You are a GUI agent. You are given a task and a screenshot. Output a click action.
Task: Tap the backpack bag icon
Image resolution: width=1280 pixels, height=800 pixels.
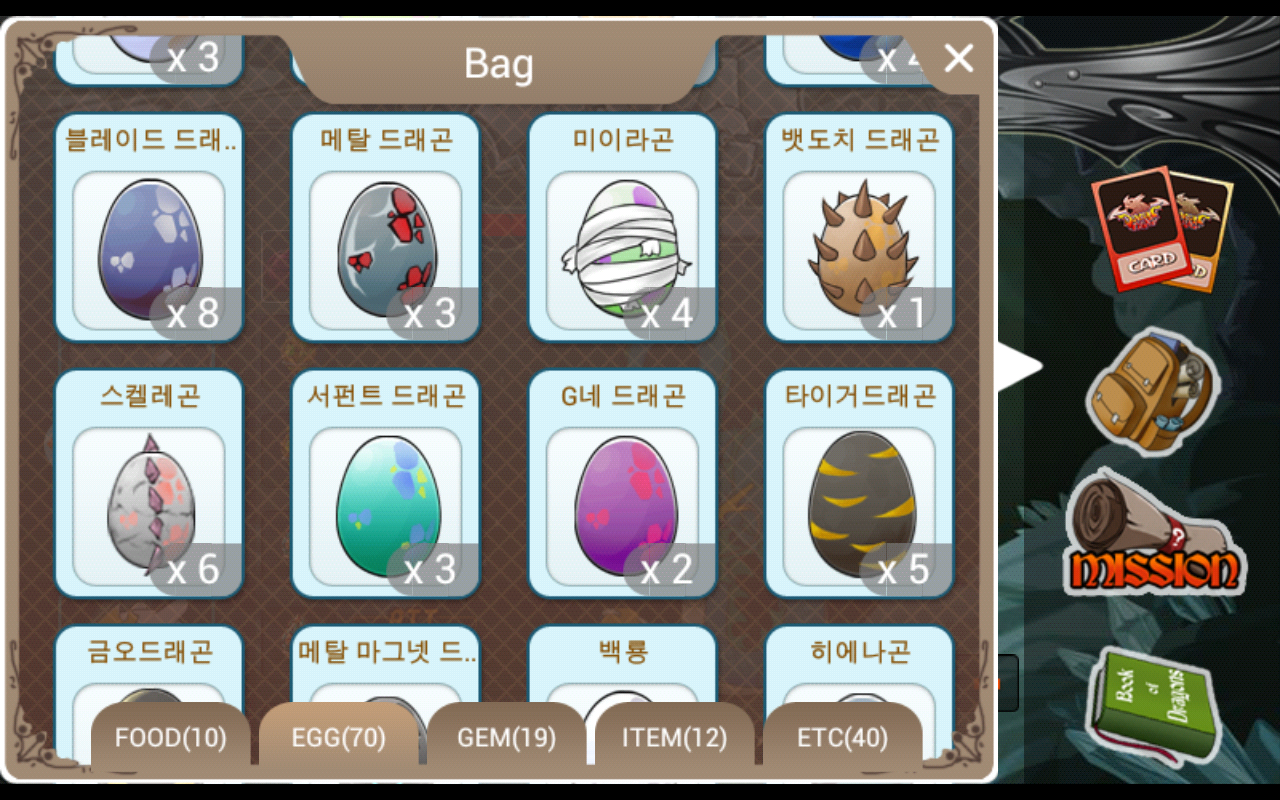(x=1152, y=391)
